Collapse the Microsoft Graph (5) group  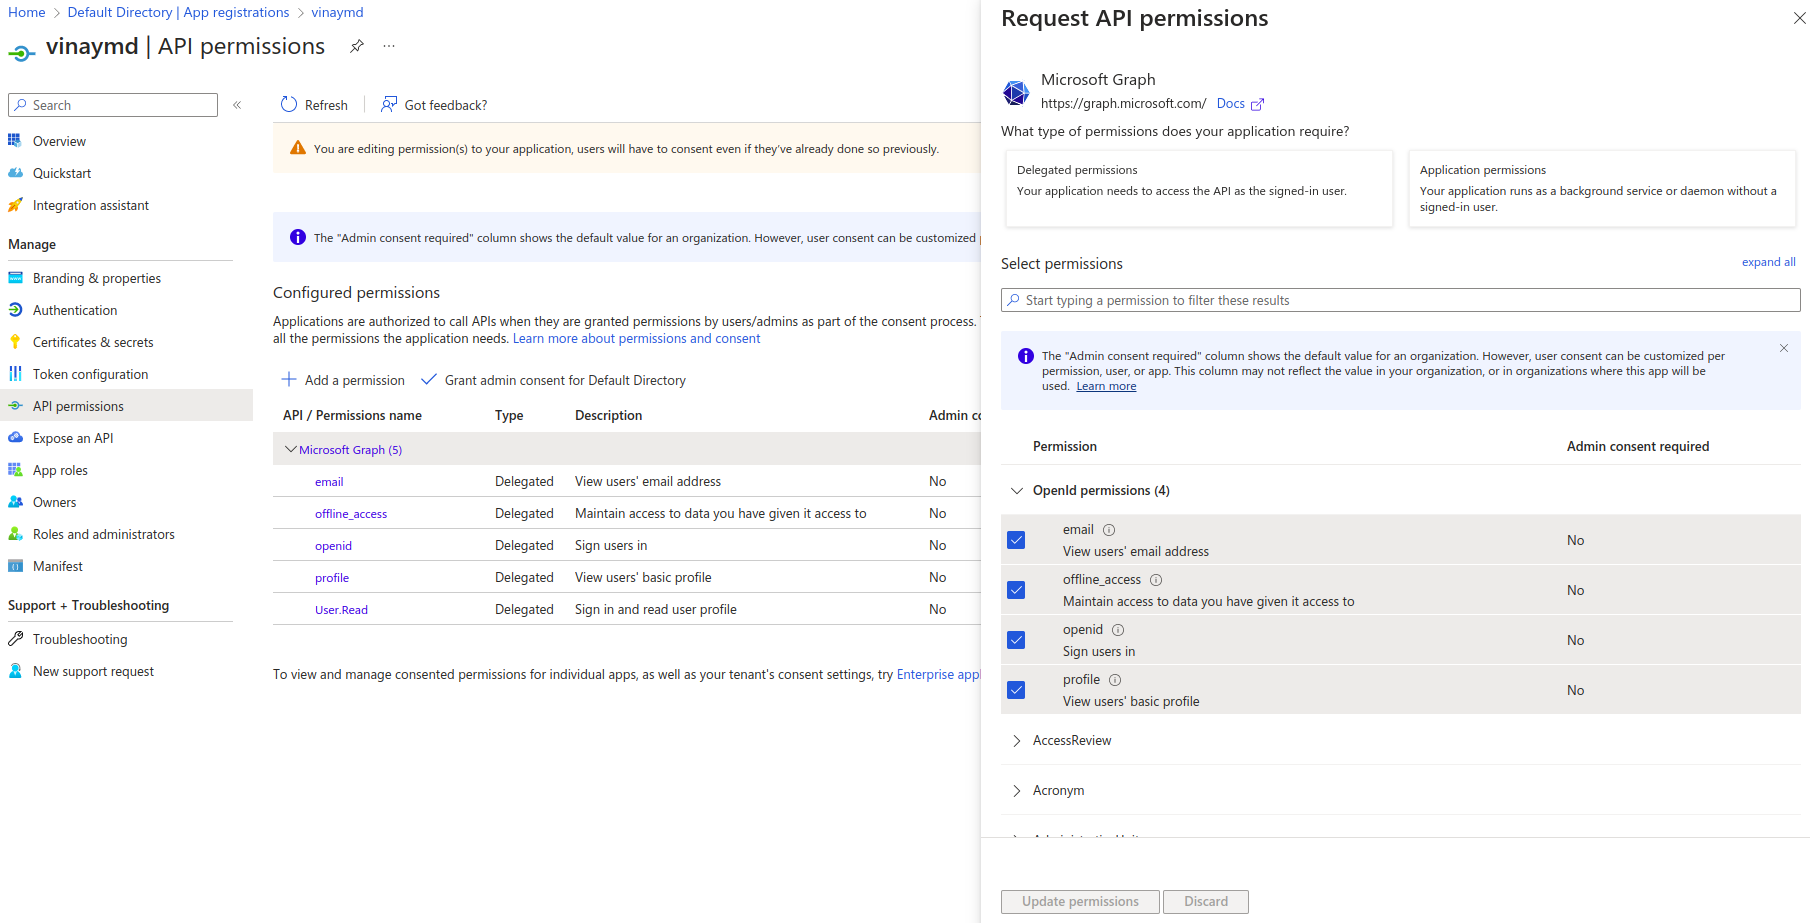(x=291, y=449)
